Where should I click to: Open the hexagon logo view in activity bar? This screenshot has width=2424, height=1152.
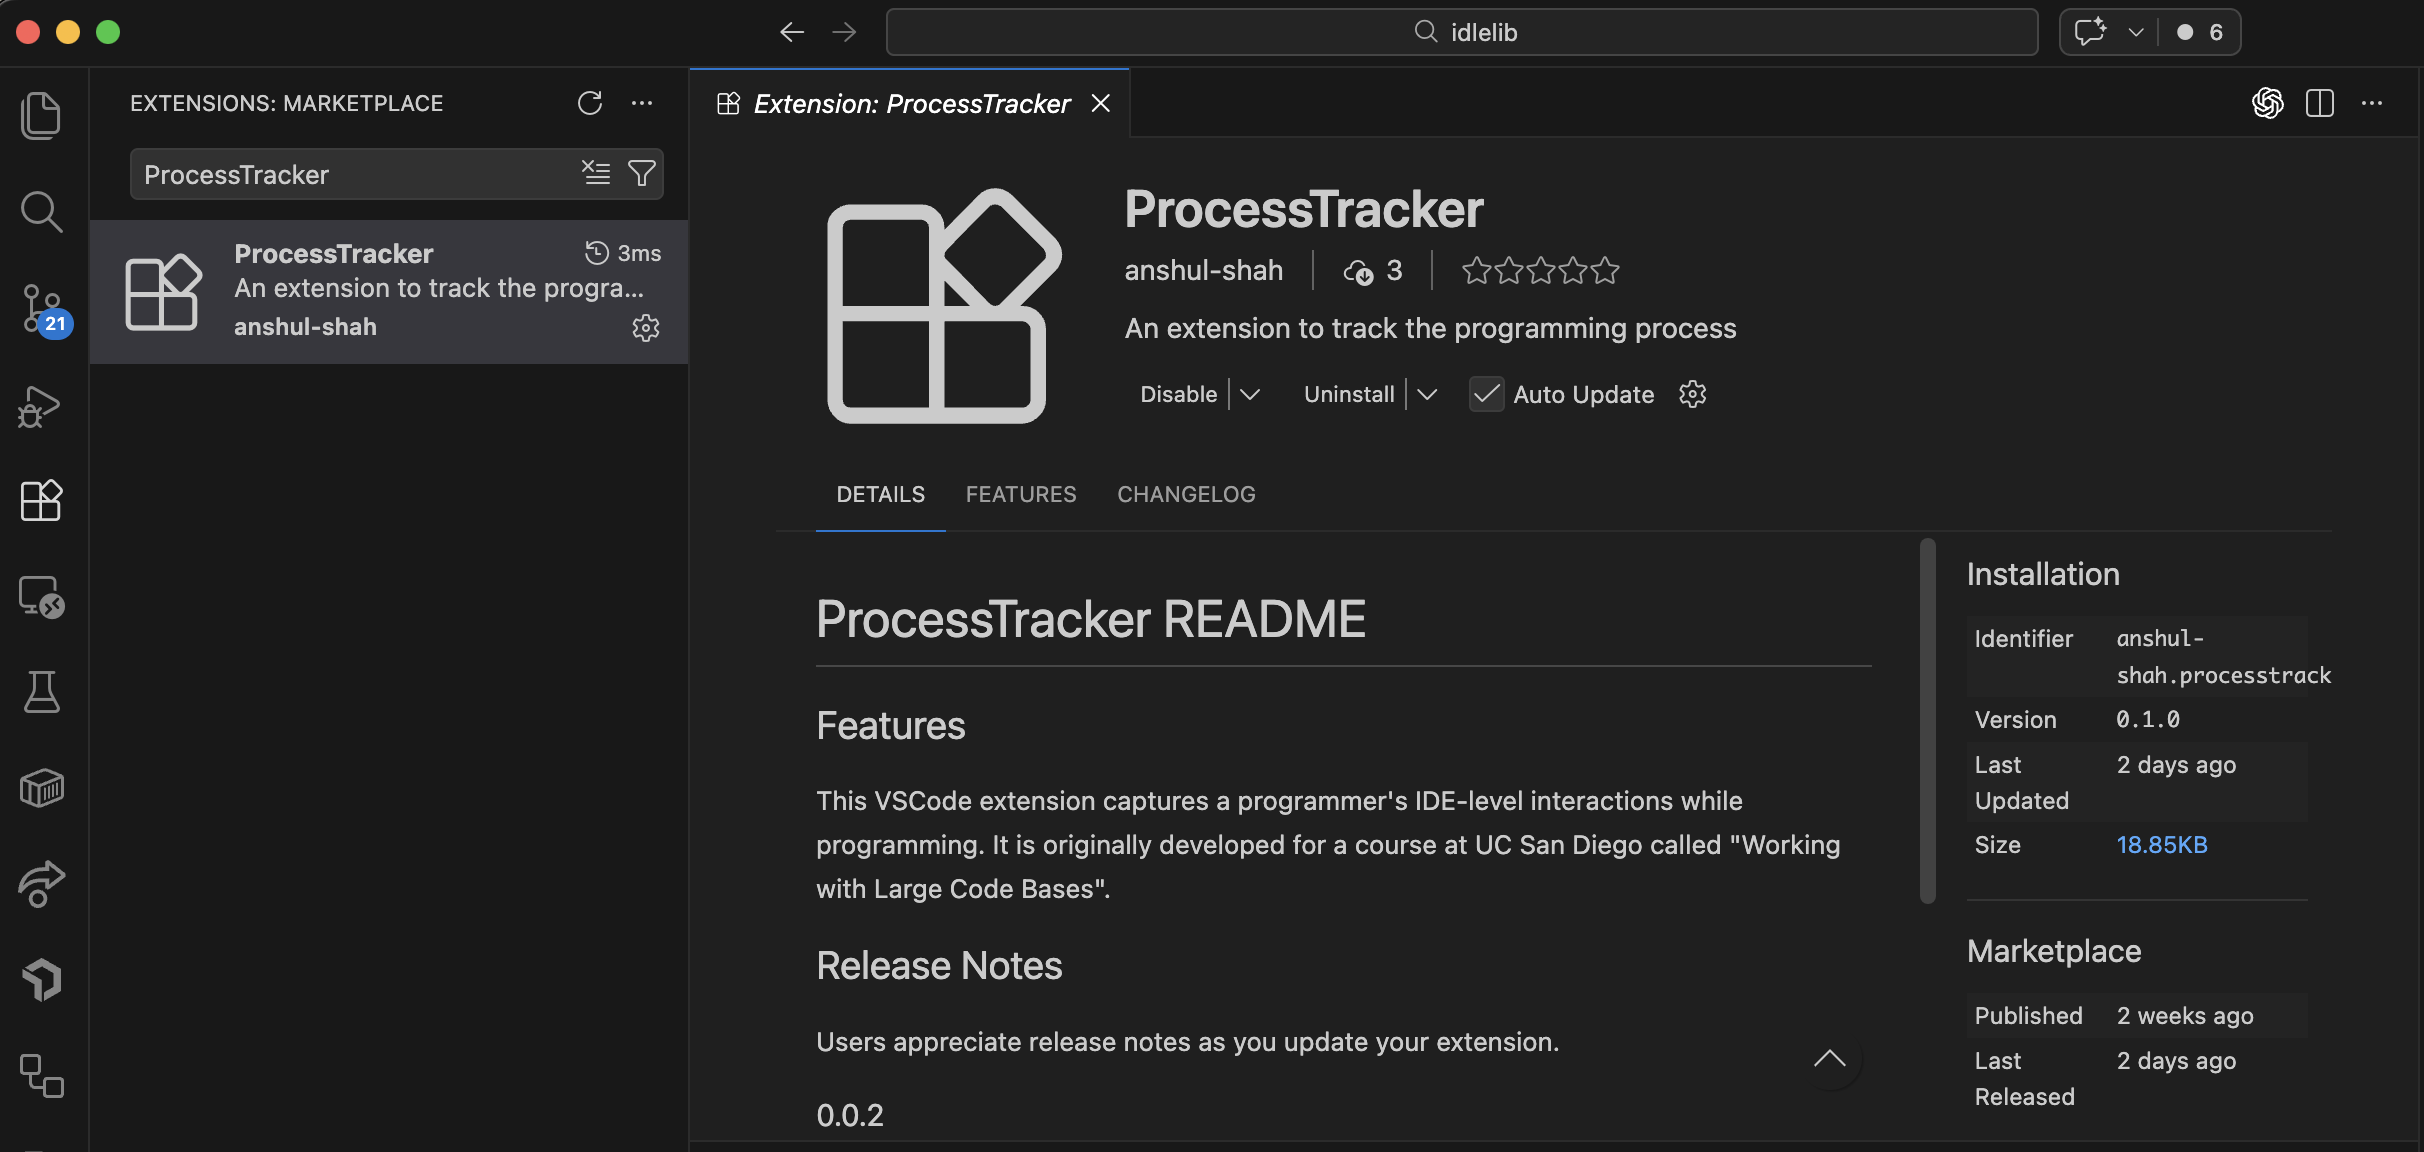click(41, 980)
